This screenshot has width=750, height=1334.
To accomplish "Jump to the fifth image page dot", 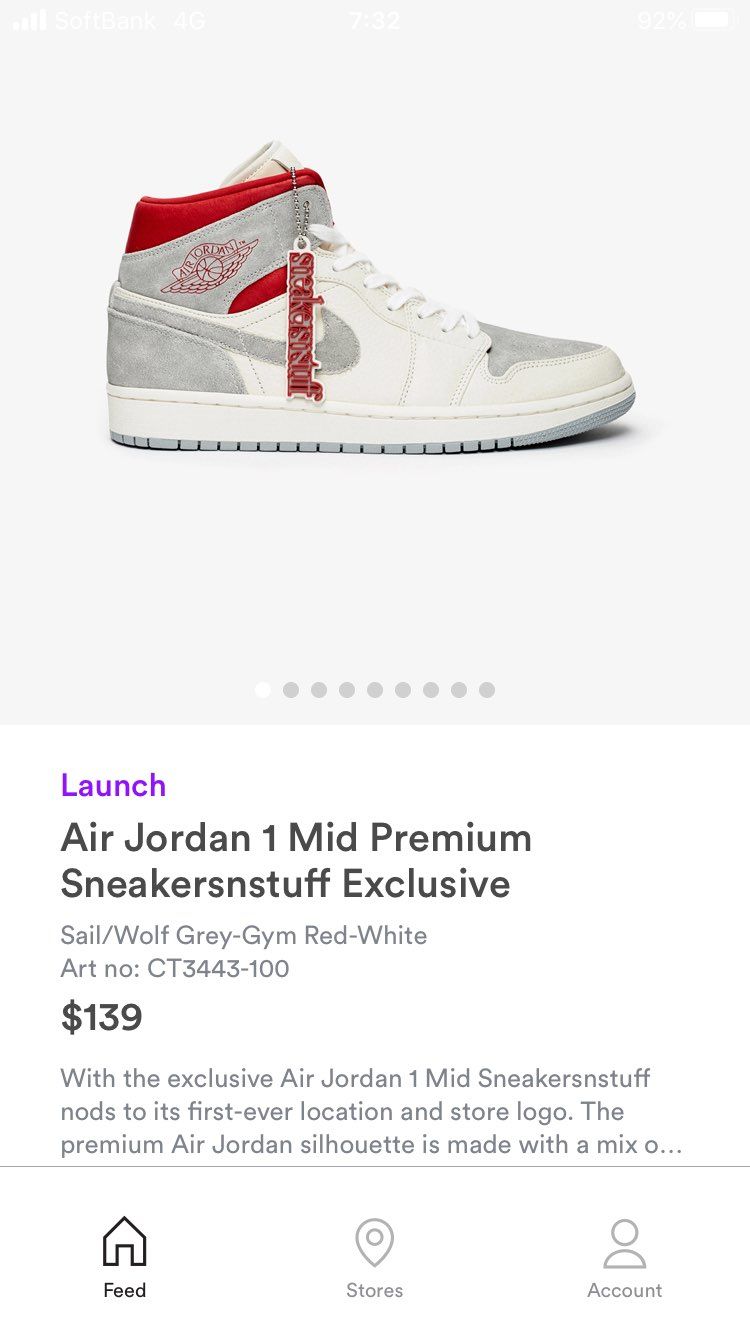I will pos(375,690).
